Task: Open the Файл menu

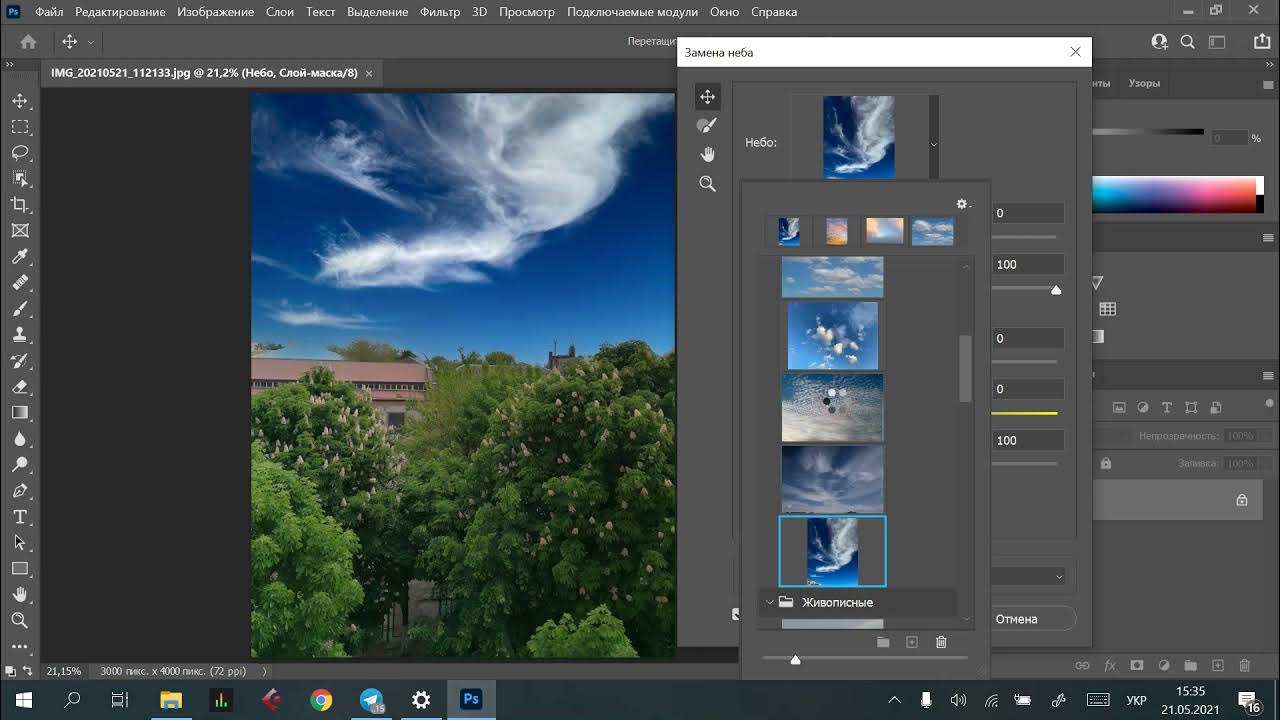Action: pyautogui.click(x=49, y=12)
